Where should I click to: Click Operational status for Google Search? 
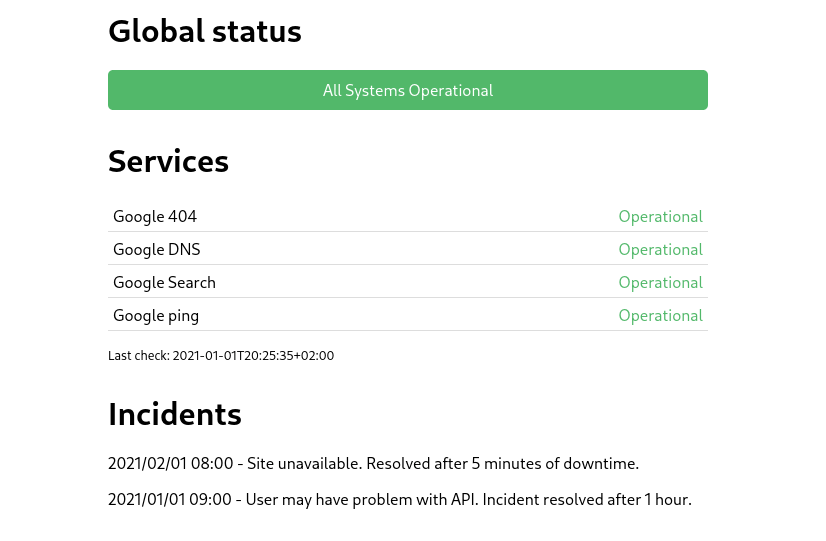pos(660,282)
